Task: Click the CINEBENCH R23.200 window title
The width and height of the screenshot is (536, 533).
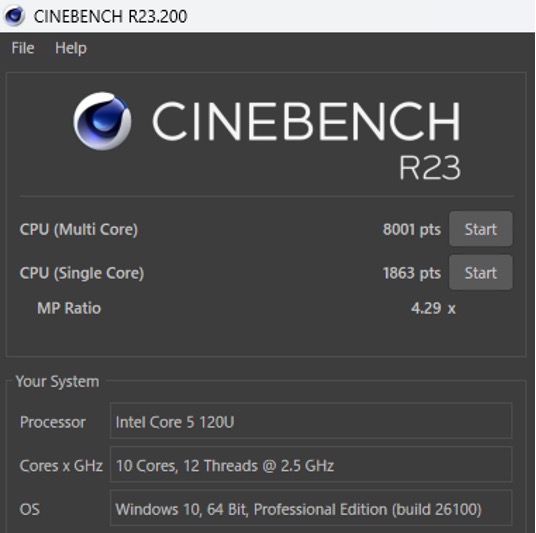Action: tap(110, 16)
